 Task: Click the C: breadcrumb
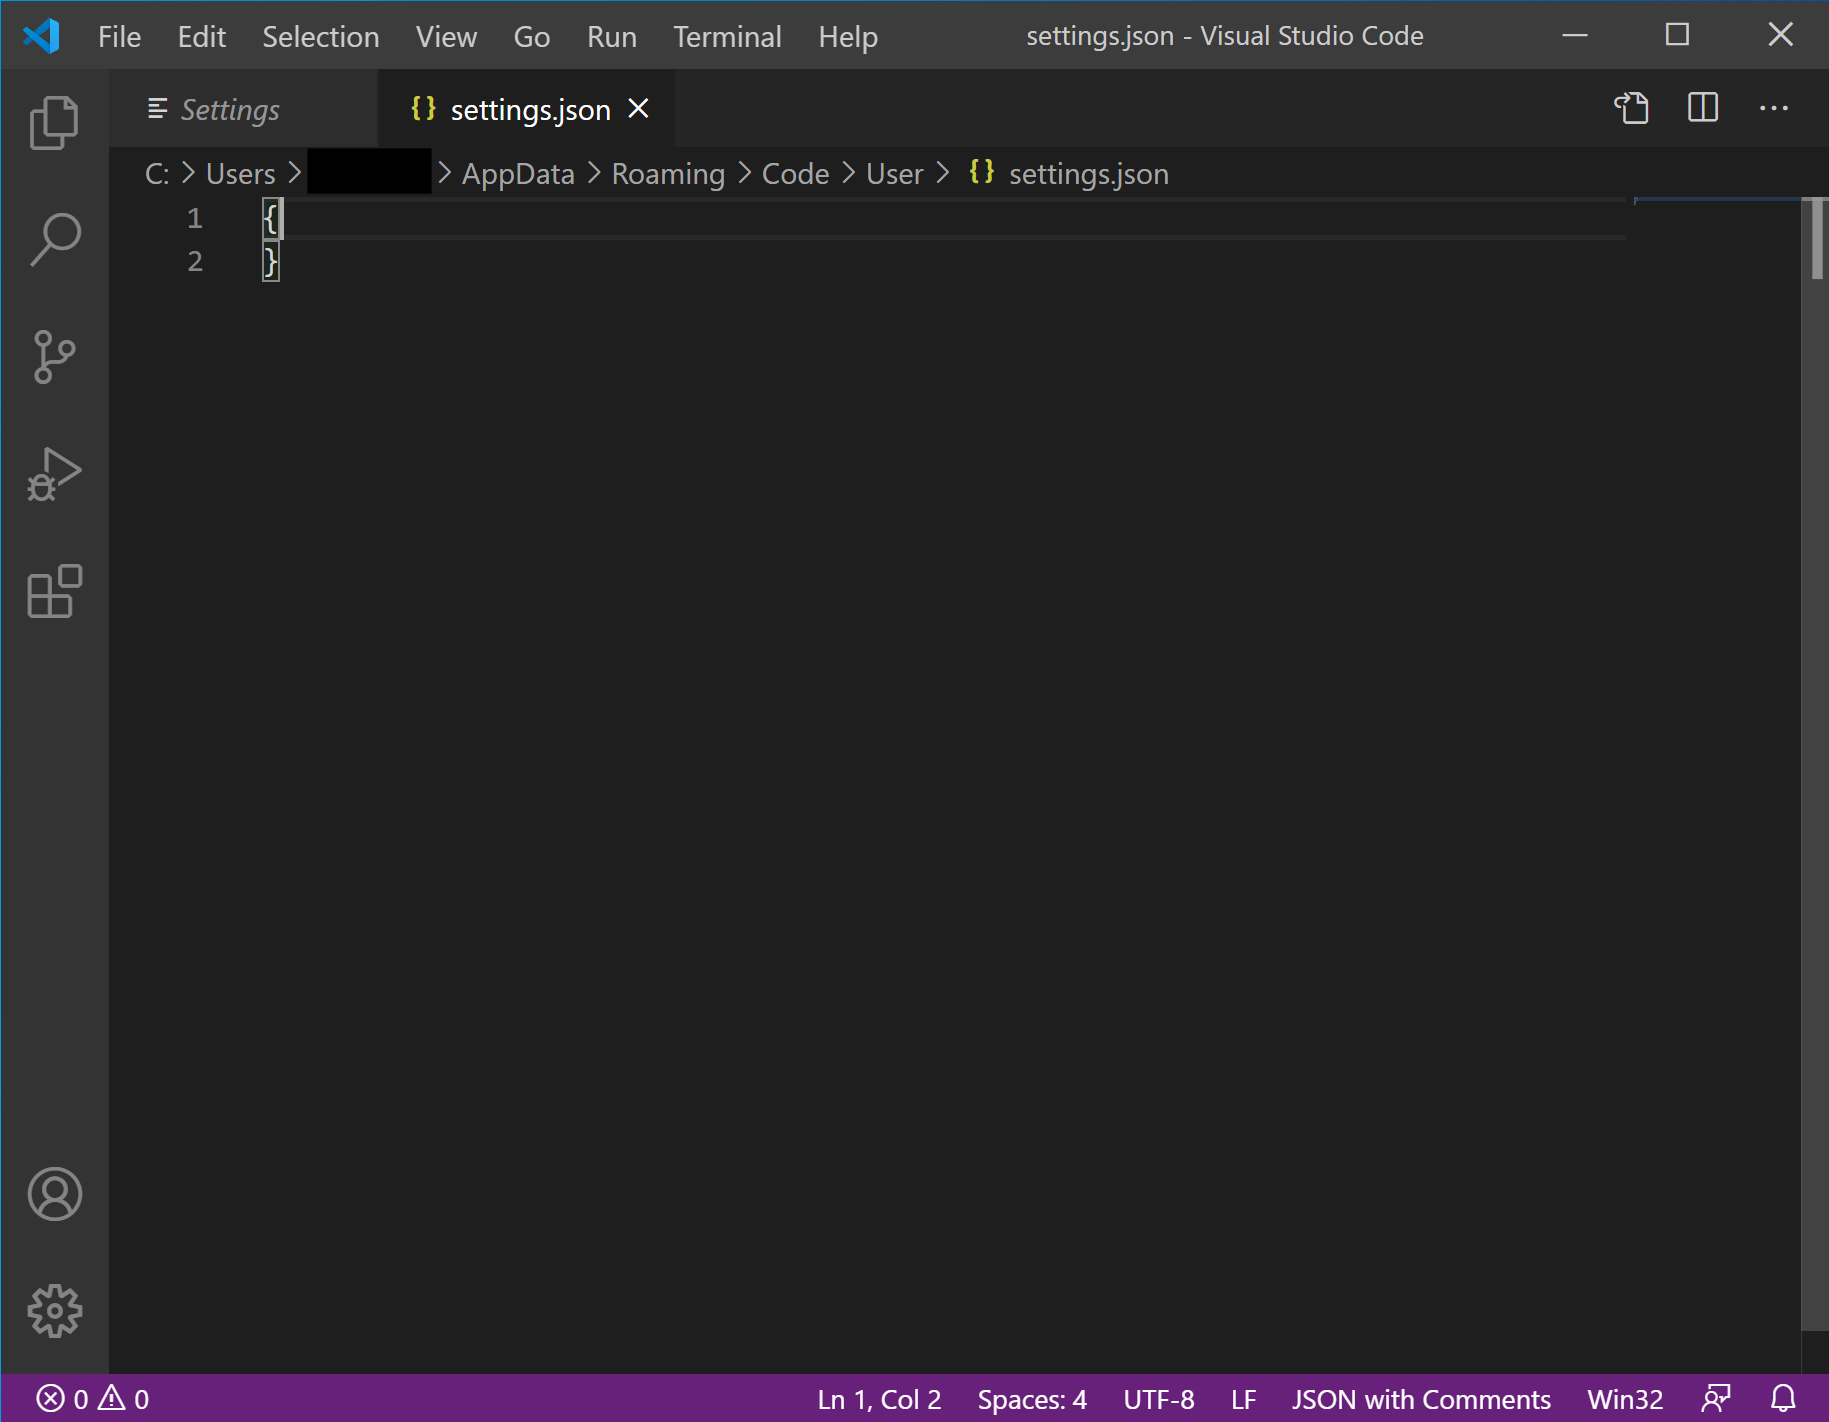point(157,174)
